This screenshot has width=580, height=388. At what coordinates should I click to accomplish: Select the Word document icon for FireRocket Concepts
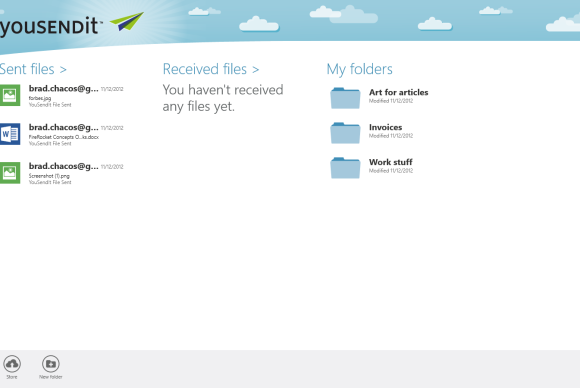(x=10, y=134)
